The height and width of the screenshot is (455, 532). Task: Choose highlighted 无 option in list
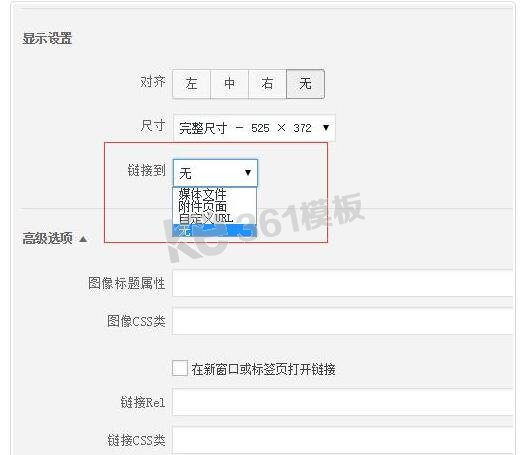tap(214, 230)
